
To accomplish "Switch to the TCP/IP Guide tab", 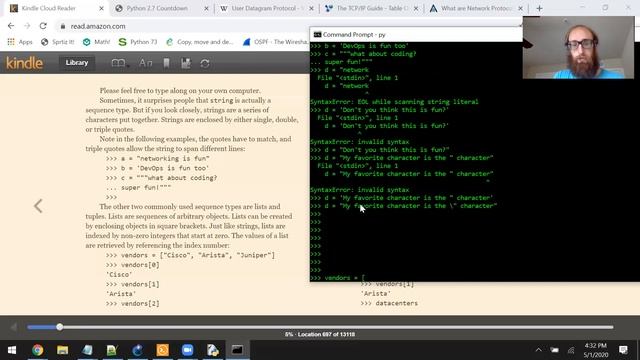I will click(x=371, y=8).
